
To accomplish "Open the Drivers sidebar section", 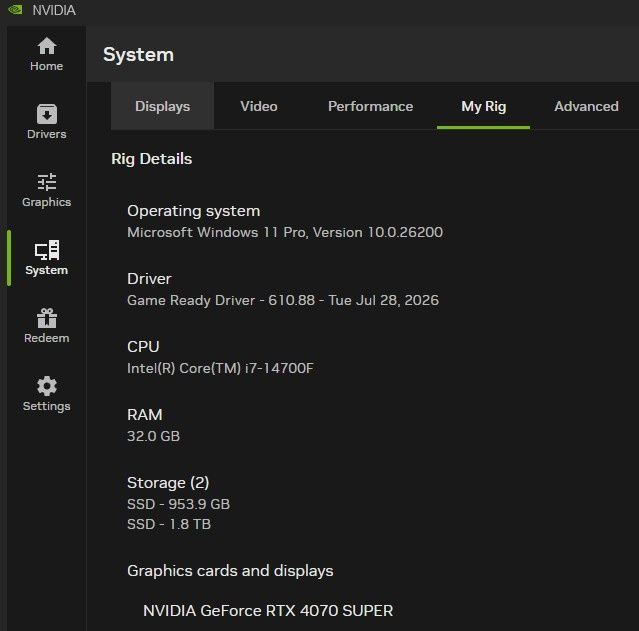I will pos(46,121).
